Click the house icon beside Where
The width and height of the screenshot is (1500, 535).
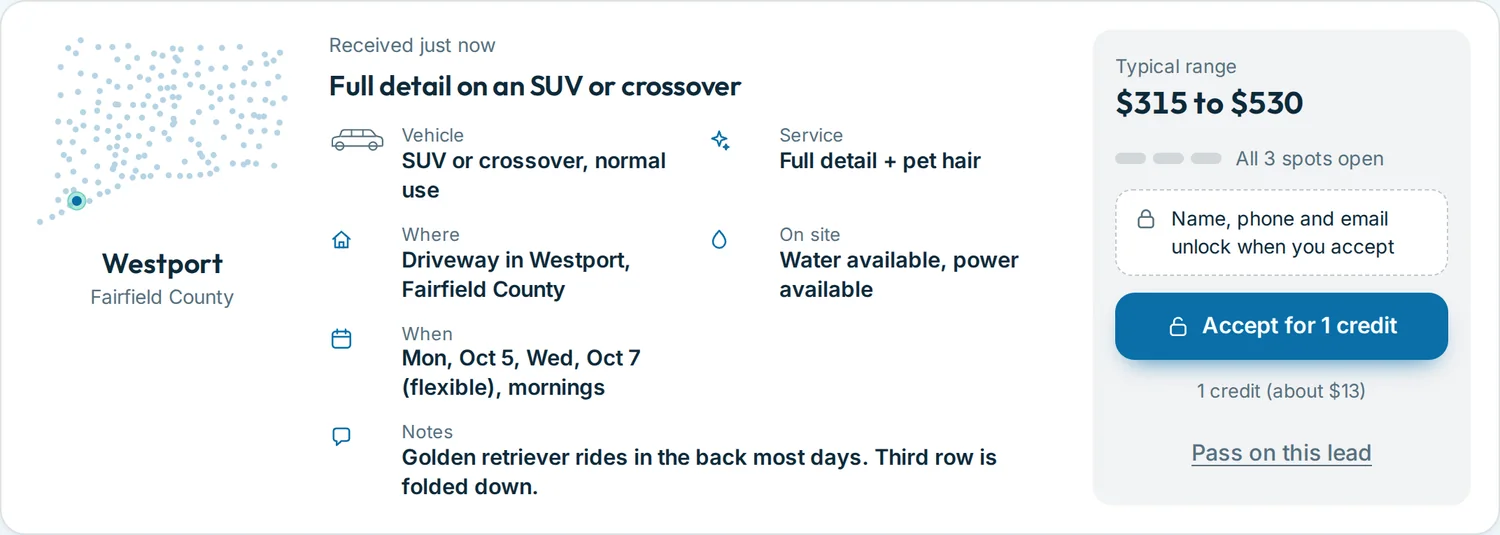[x=341, y=240]
